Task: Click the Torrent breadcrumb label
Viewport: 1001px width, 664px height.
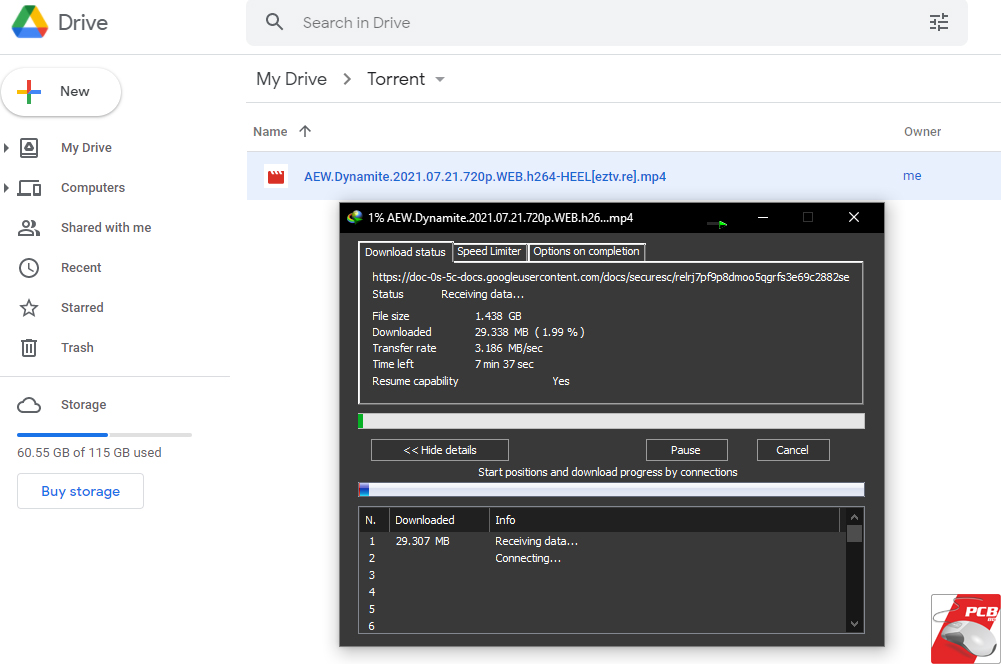Action: (396, 79)
